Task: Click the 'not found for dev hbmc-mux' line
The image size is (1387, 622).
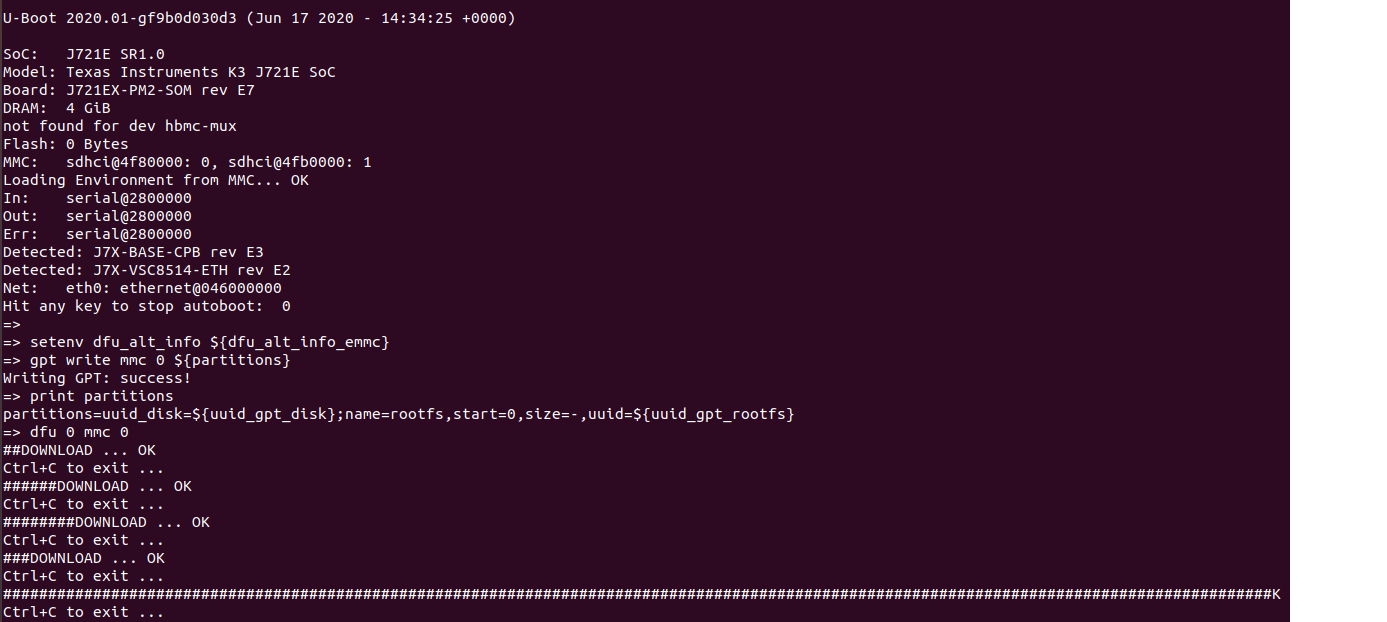Action: [x=120, y=126]
